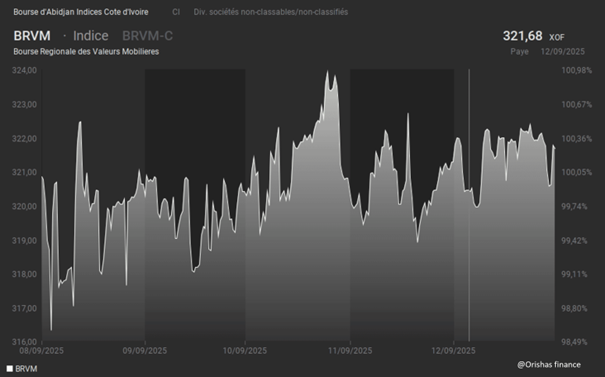Screen dimensions: 605x377
Task: Click the 324,00 price axis label
Action: tap(24, 71)
